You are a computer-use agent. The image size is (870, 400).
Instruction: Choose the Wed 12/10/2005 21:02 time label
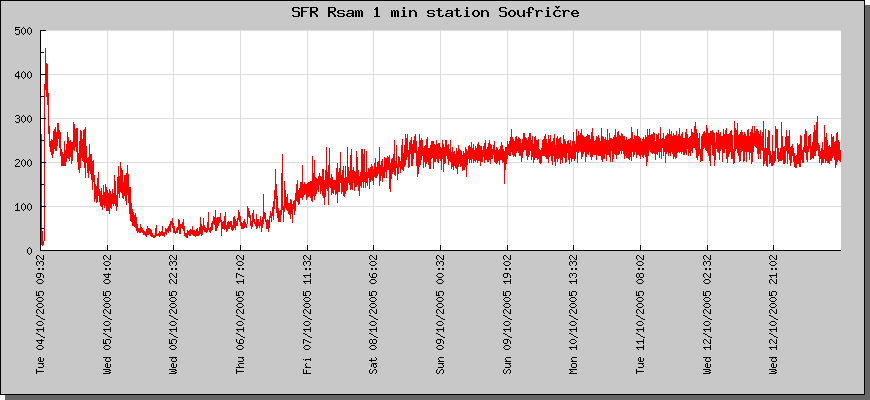pyautogui.click(x=774, y=313)
